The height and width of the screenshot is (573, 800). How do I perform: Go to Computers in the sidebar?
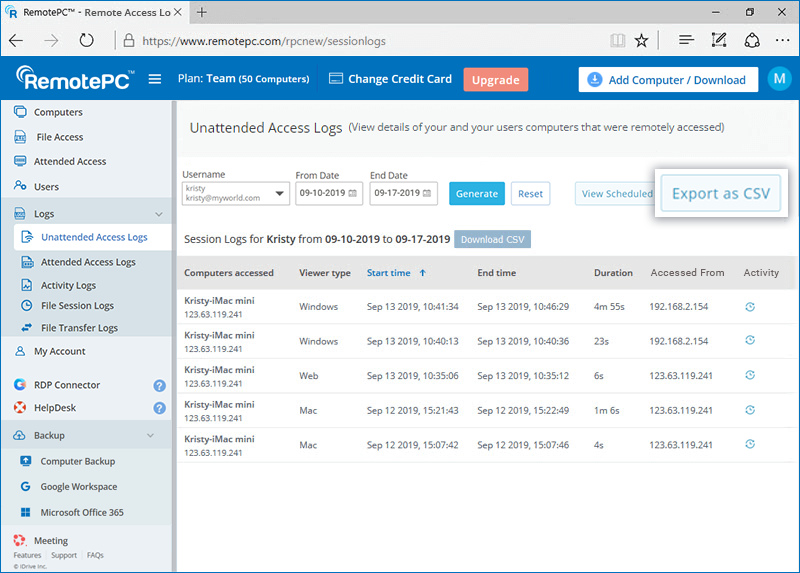58,112
